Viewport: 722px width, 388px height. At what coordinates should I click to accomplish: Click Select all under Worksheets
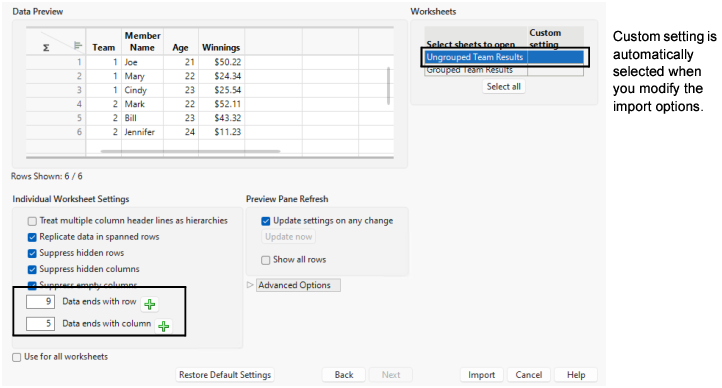pos(504,87)
